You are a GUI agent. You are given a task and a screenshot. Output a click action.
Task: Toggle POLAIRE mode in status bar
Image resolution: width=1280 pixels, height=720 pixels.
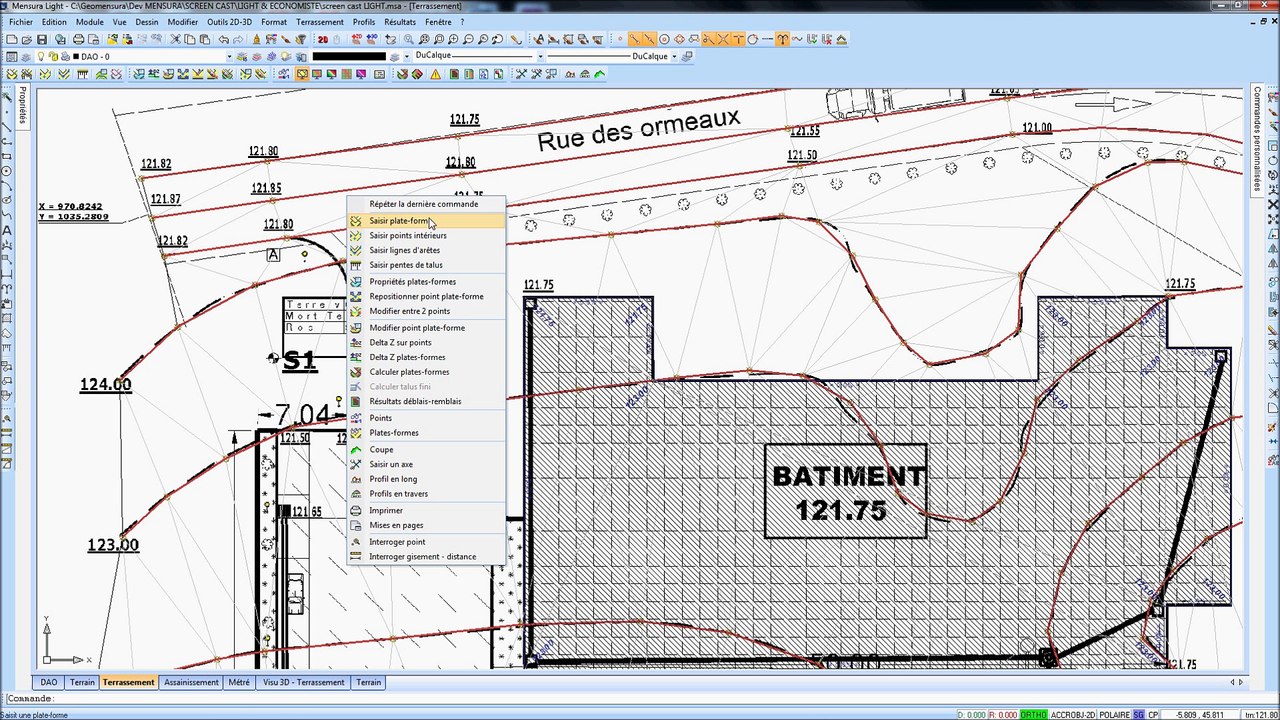[1115, 715]
